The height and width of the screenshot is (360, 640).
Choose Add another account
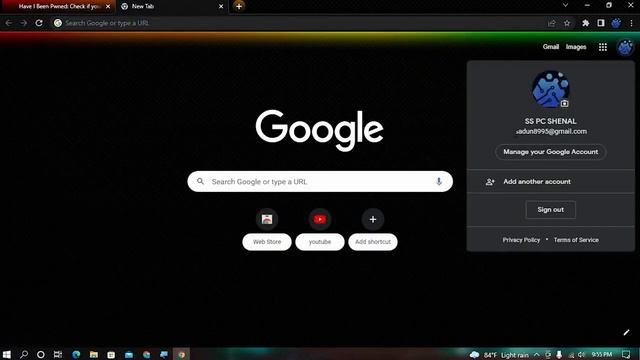(x=551, y=182)
